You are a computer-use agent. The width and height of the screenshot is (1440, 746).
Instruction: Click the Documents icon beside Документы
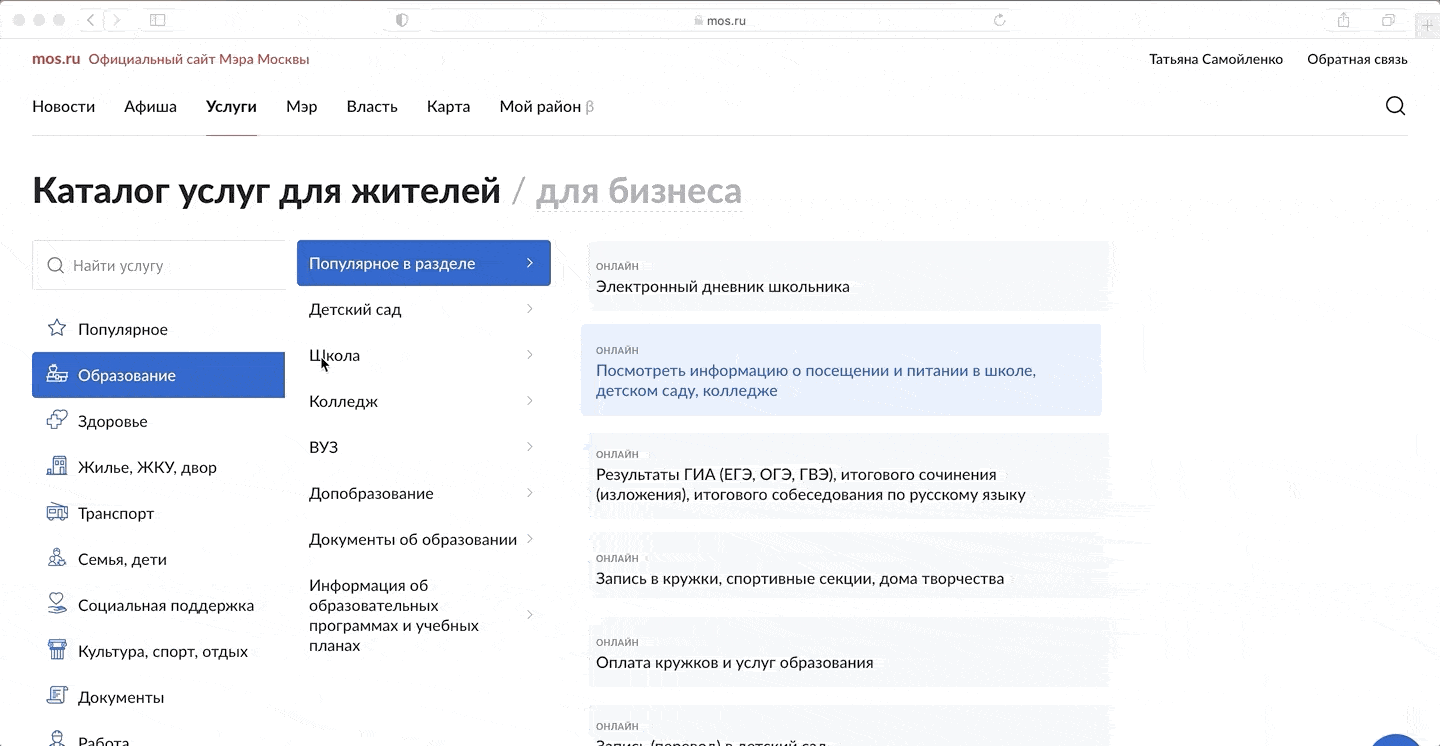pyautogui.click(x=57, y=697)
